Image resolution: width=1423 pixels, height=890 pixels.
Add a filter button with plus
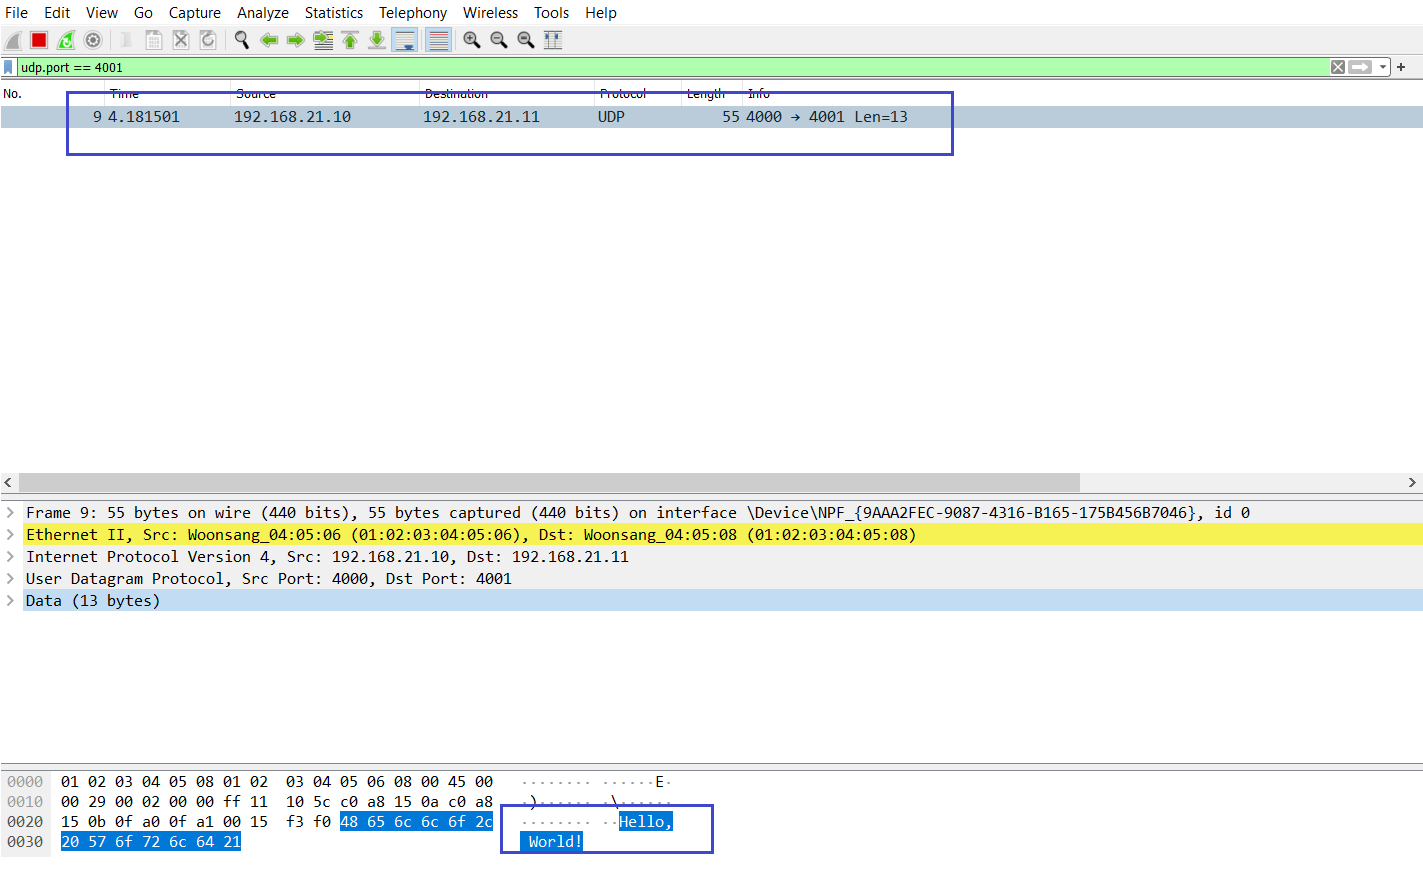tap(1401, 67)
